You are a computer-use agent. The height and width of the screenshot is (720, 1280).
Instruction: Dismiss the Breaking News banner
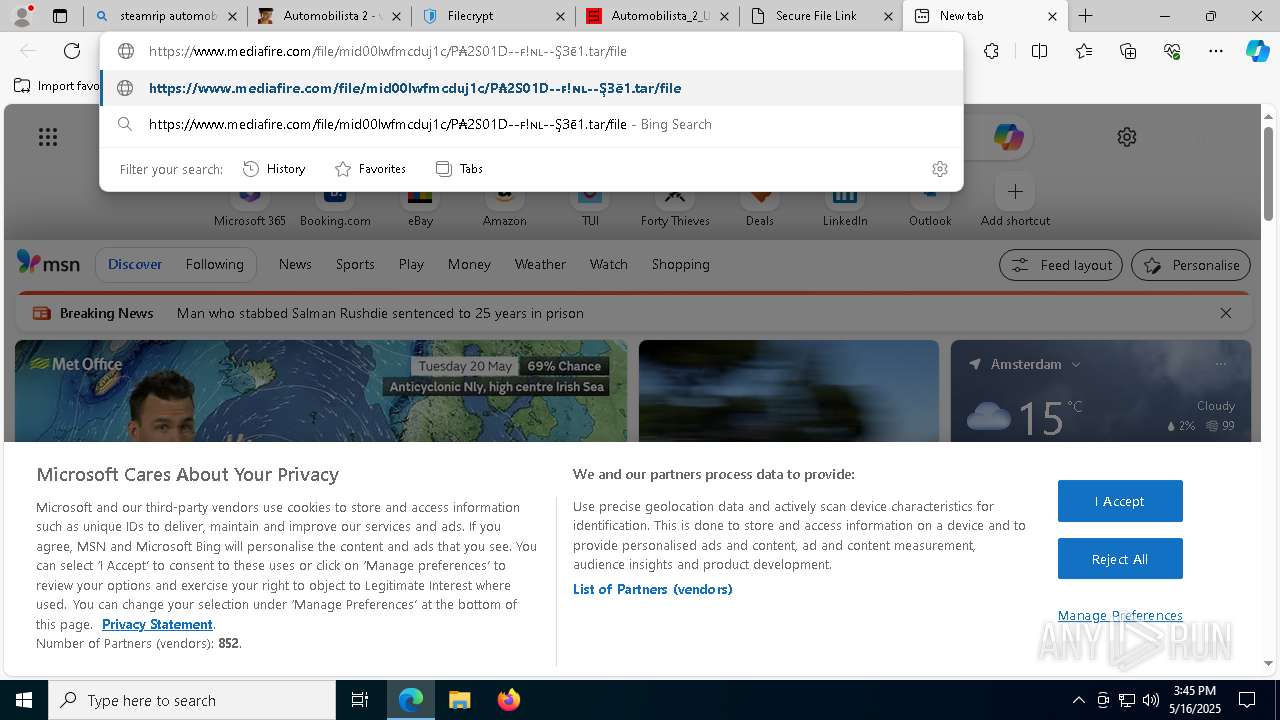pos(1226,313)
